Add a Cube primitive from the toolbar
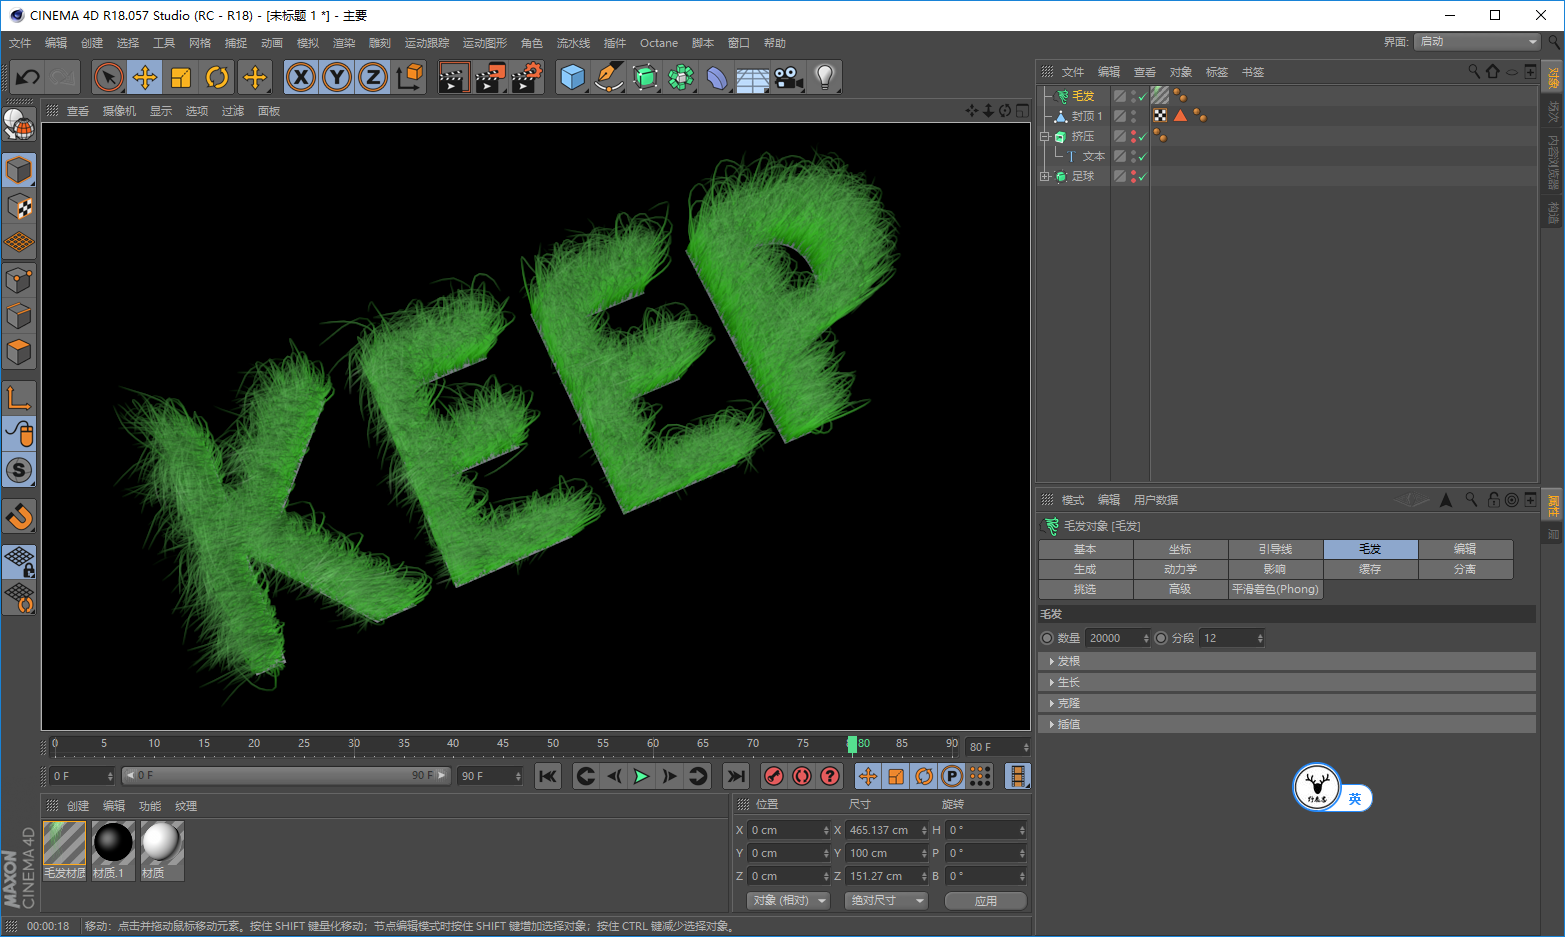Image resolution: width=1565 pixels, height=937 pixels. 573,77
